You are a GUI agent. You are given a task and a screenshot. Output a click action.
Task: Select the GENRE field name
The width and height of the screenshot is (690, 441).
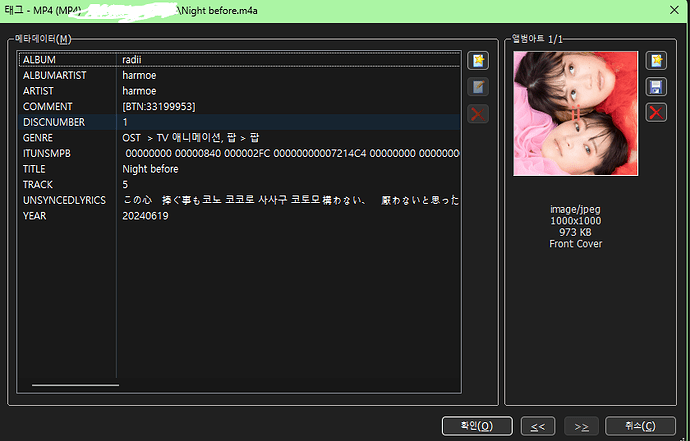click(x=38, y=138)
